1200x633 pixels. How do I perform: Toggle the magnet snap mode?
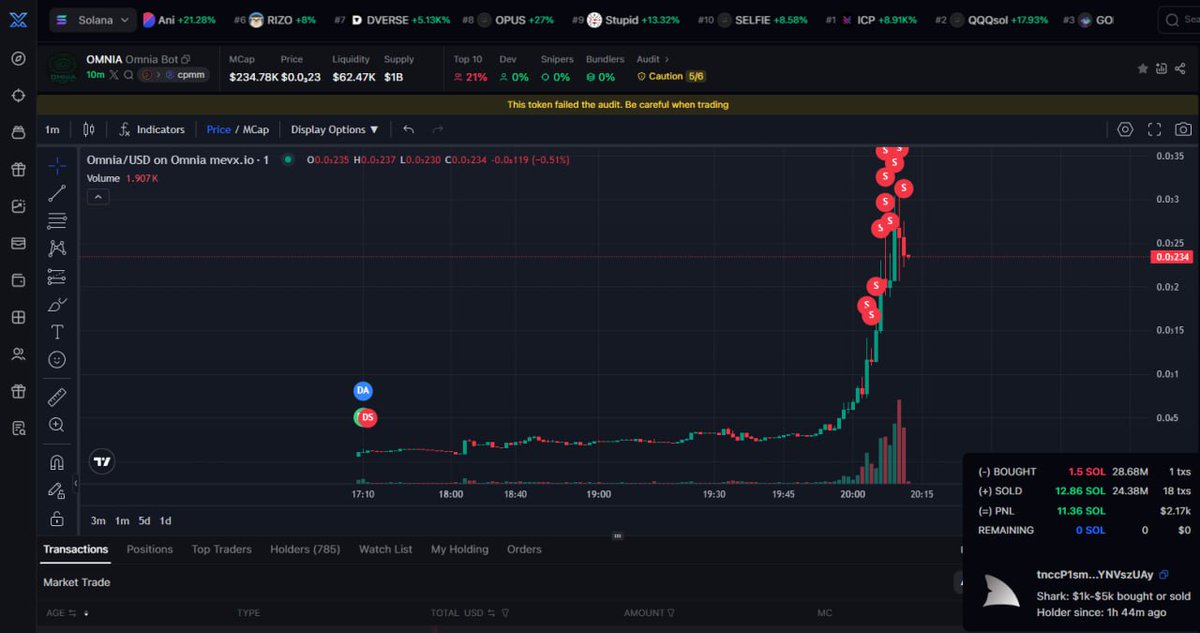pyautogui.click(x=57, y=463)
